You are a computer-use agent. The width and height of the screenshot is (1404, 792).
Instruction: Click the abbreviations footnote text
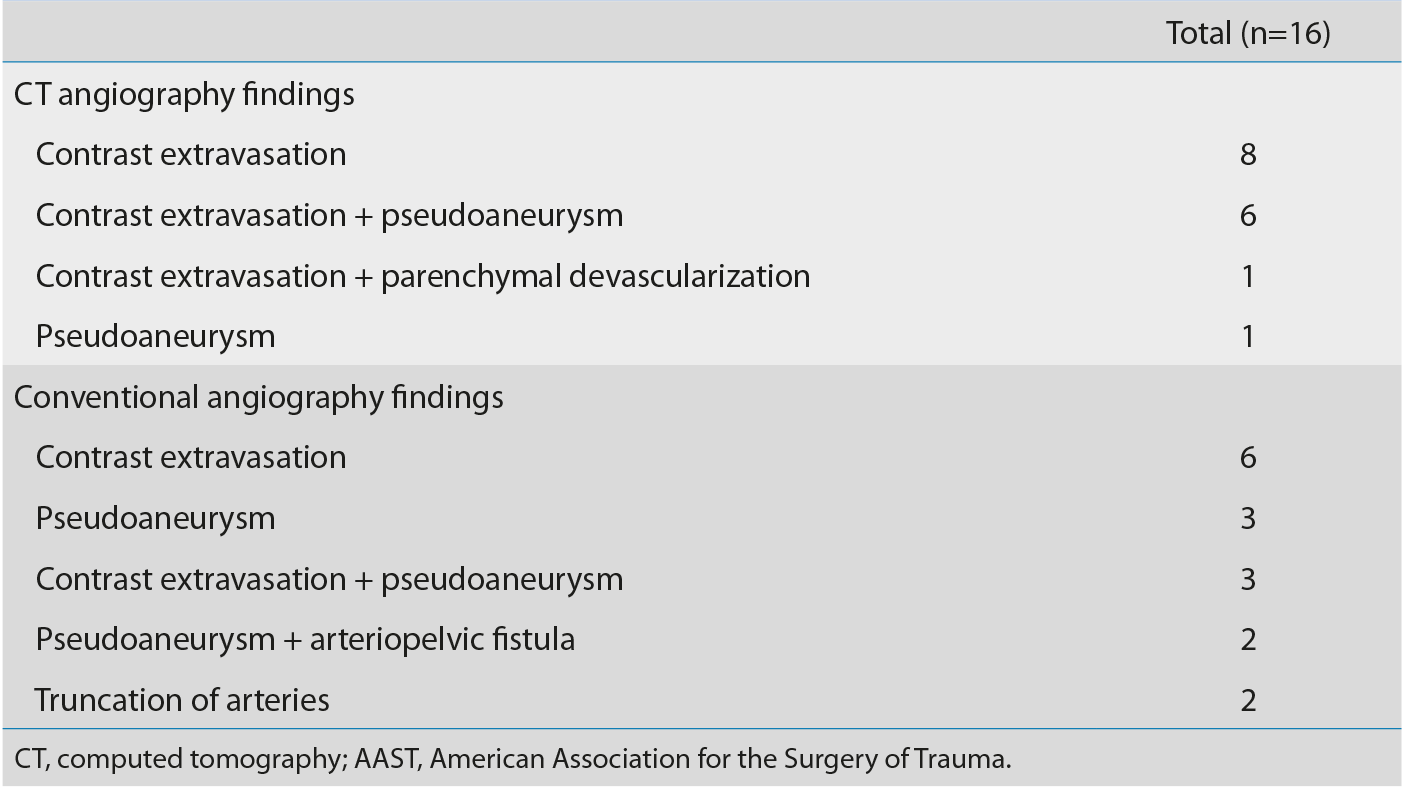click(513, 759)
